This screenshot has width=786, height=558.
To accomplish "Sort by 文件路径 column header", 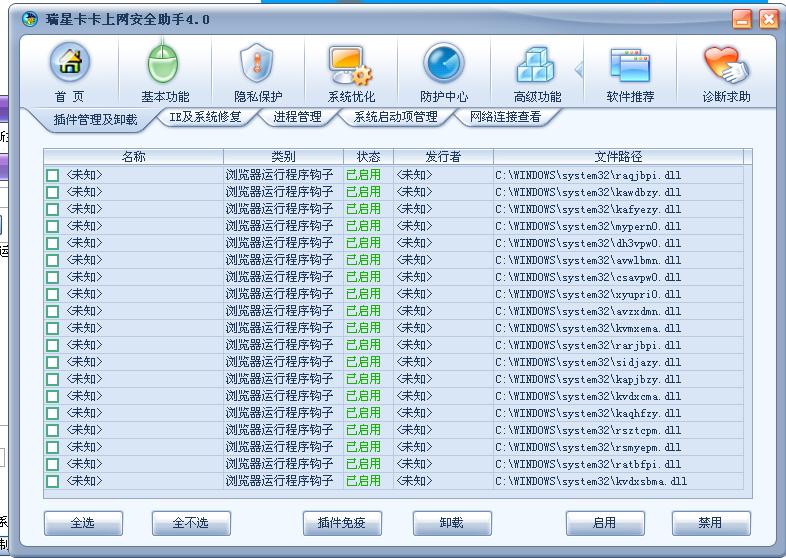I will pyautogui.click(x=618, y=157).
